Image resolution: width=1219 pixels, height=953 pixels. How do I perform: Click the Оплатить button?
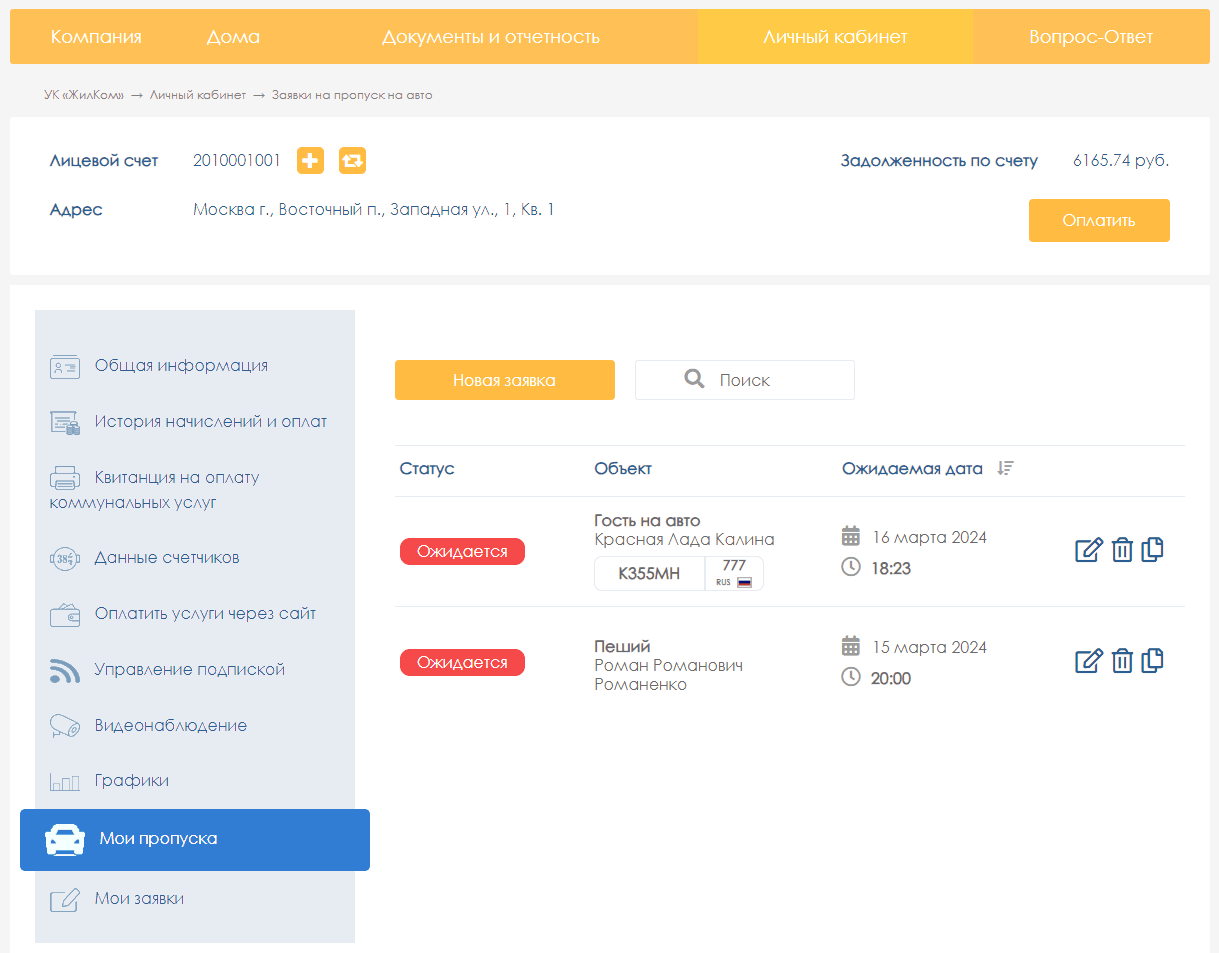tap(1099, 221)
